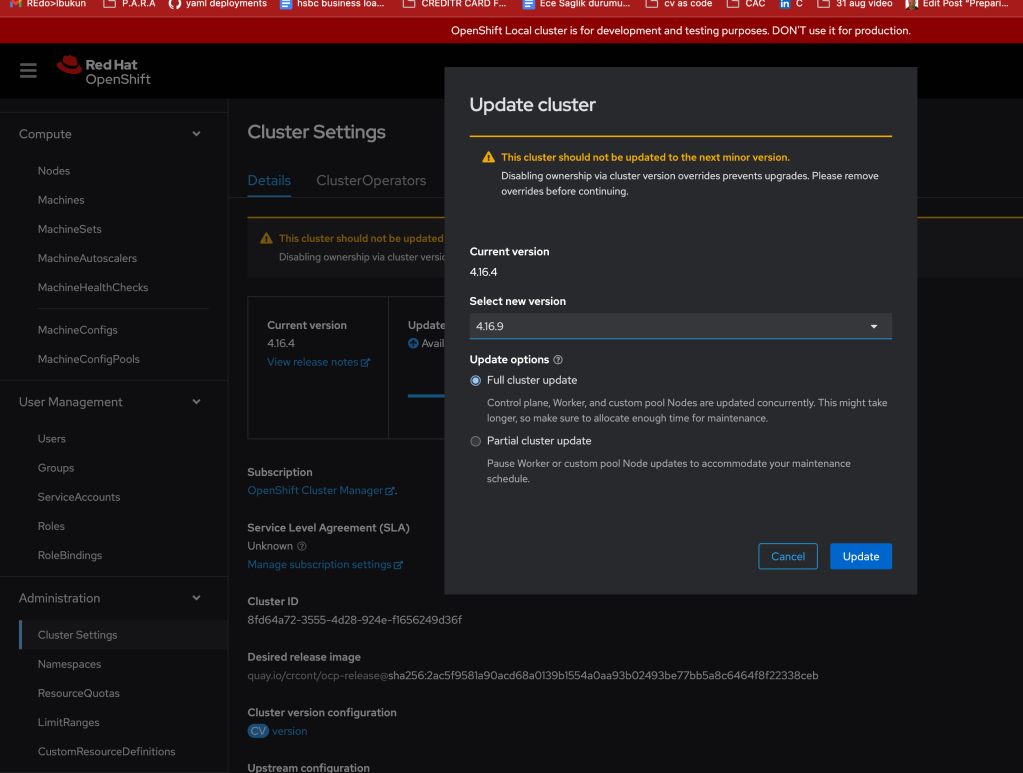Open CustomResourceDefinitions in sidebar

[x=106, y=751]
